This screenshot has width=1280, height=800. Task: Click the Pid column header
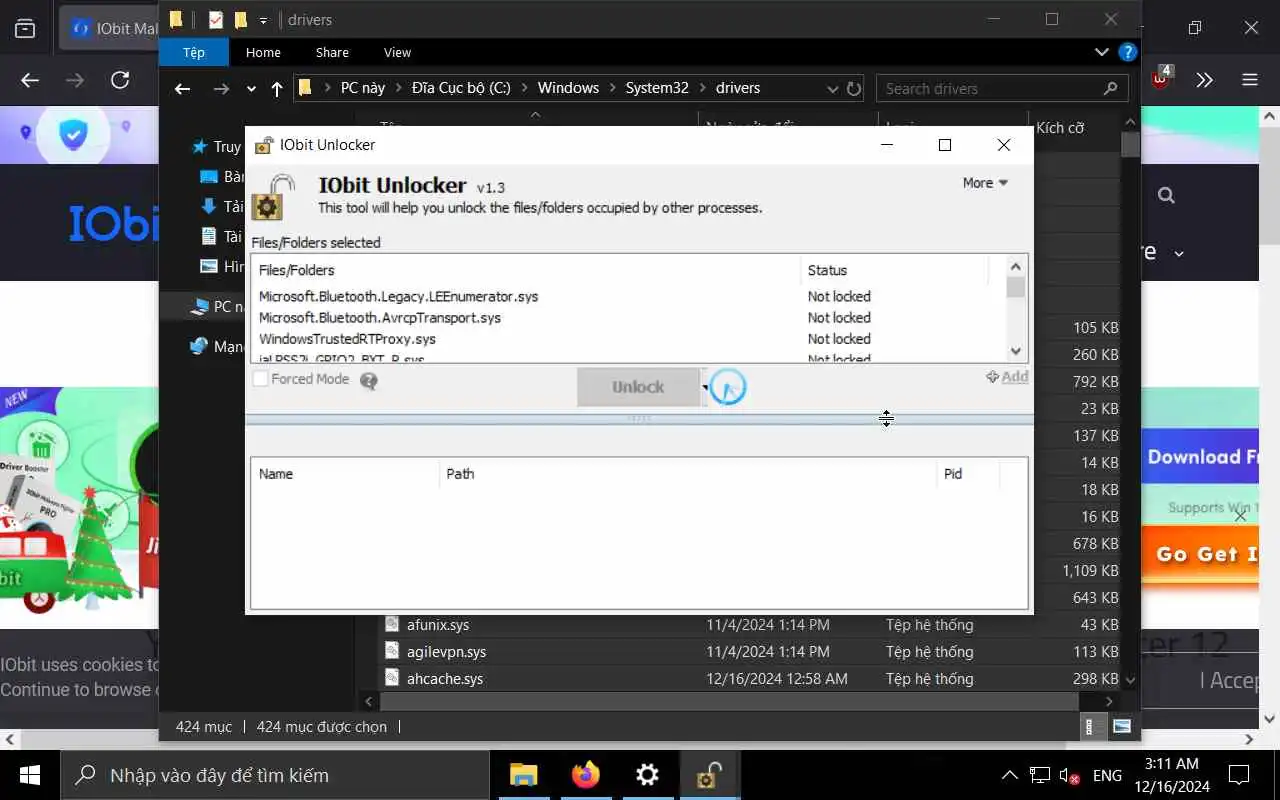pos(953,474)
